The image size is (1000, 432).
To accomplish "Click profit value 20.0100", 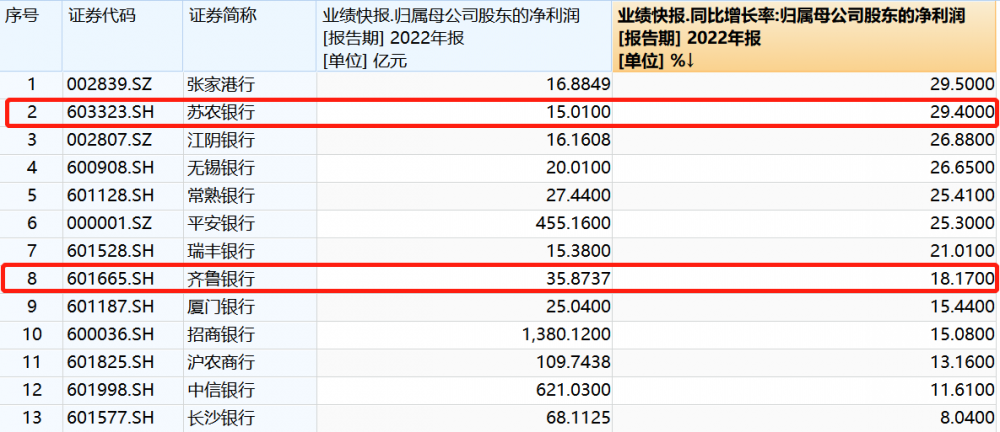I will tap(580, 168).
